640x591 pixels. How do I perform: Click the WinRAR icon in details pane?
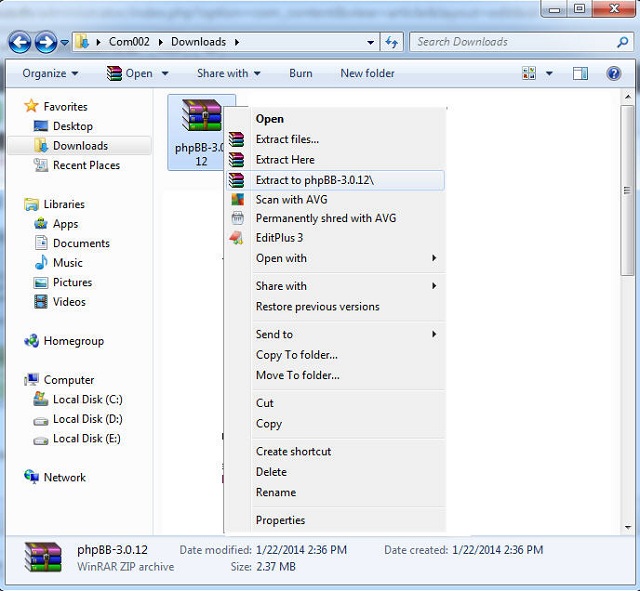43,557
